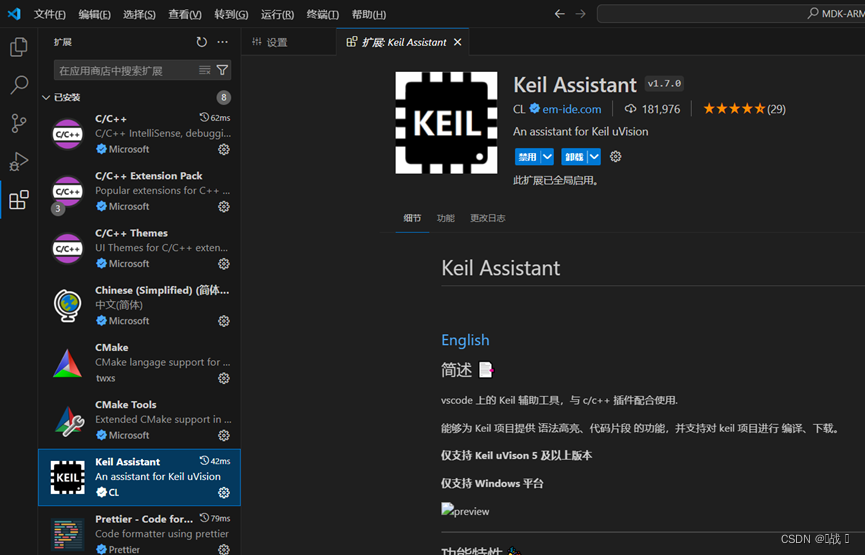Open Source Control view in activity bar
865x555 pixels.
point(19,123)
